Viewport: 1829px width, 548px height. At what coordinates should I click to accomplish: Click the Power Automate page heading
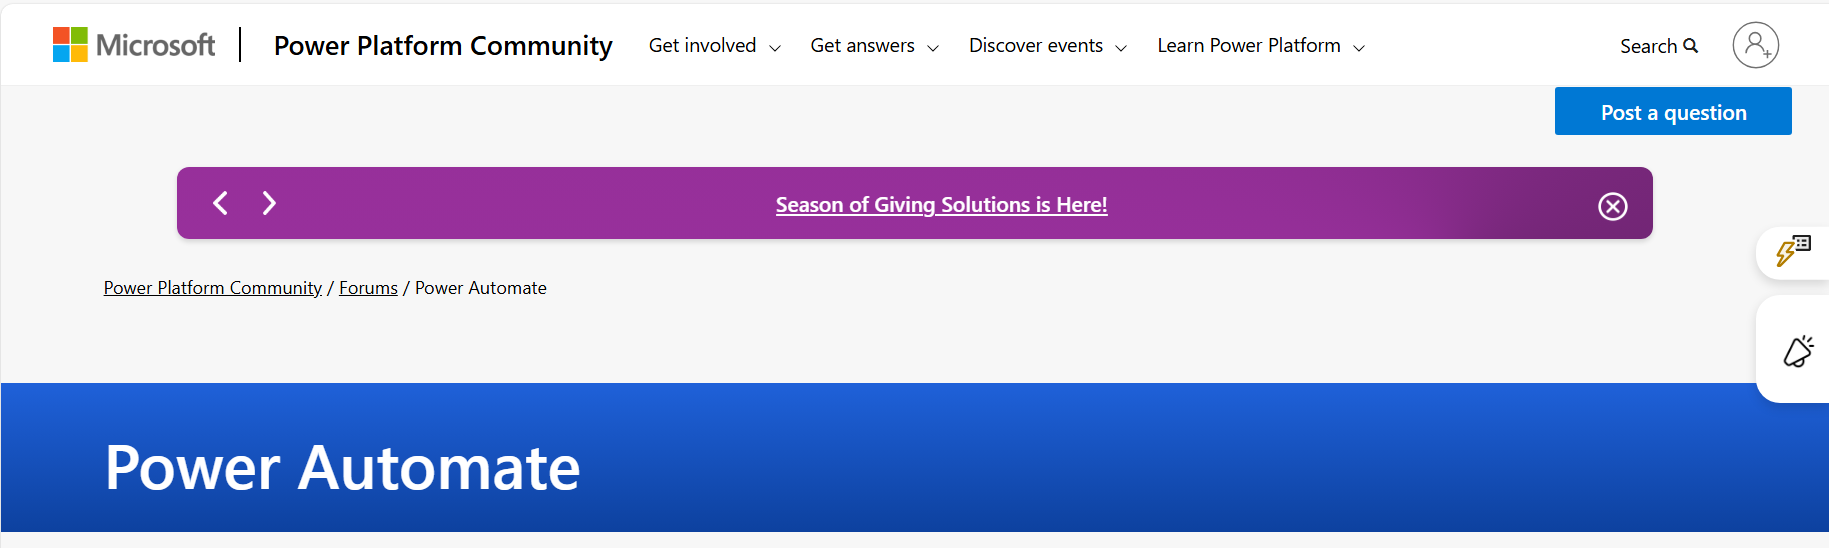click(342, 468)
